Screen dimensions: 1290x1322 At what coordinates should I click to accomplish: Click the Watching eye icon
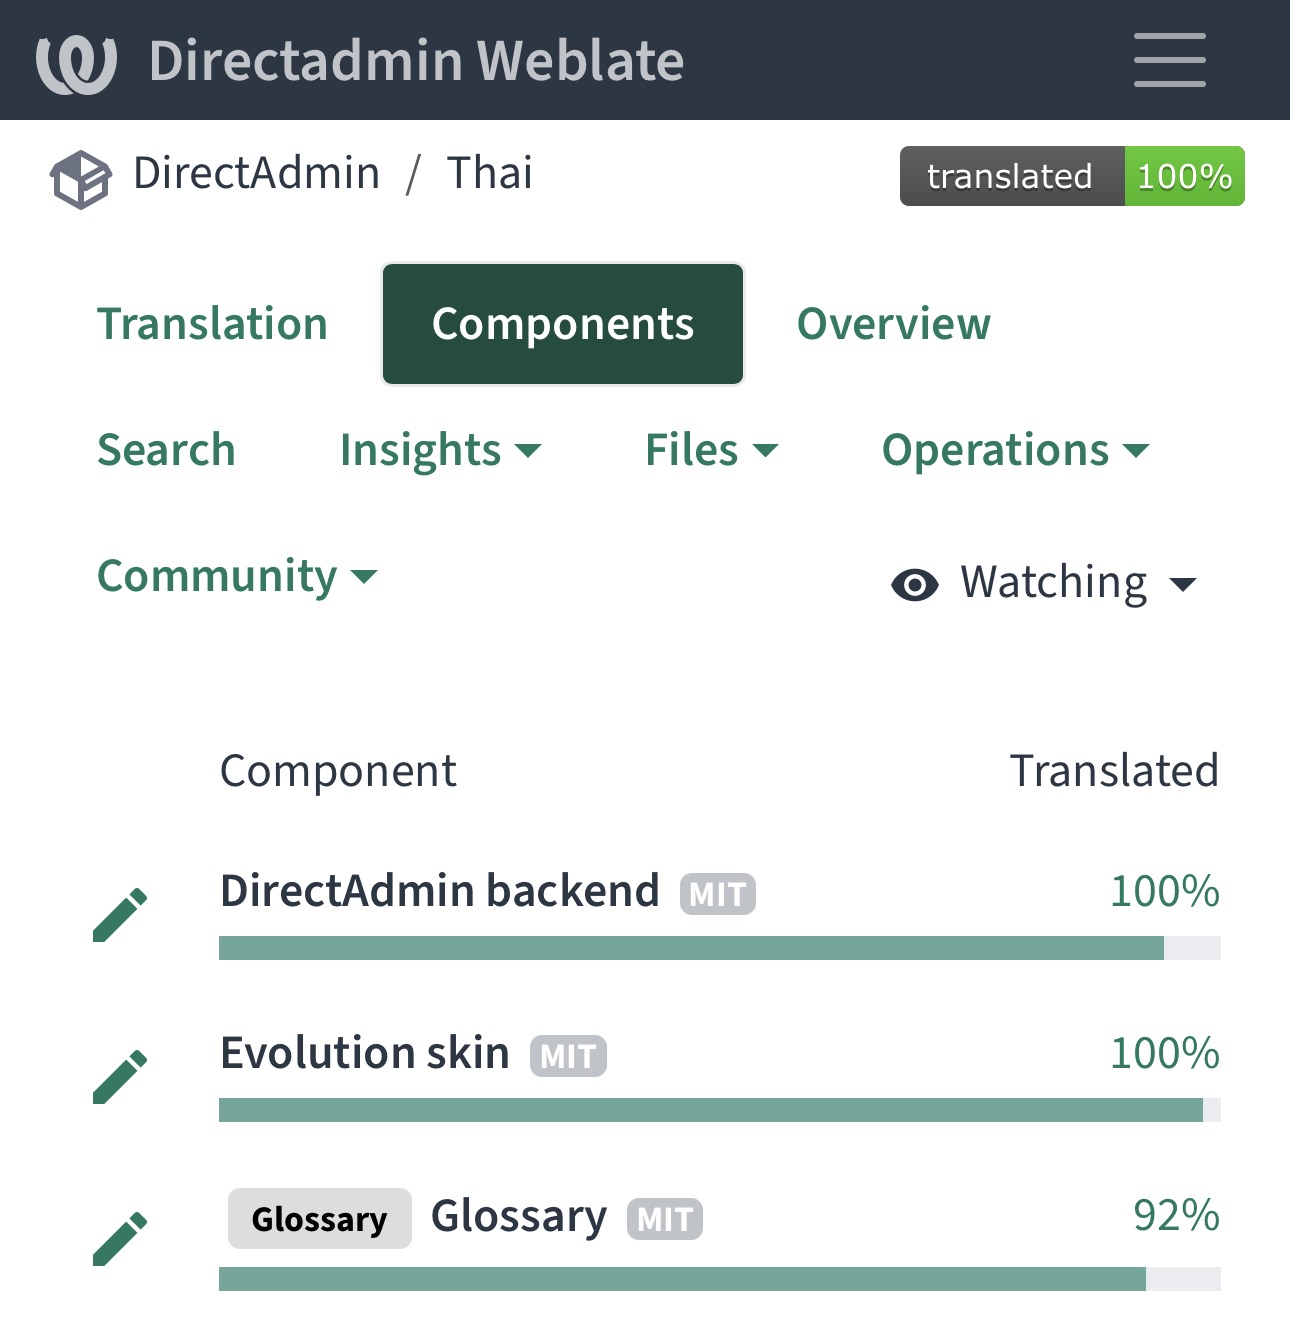tap(914, 584)
